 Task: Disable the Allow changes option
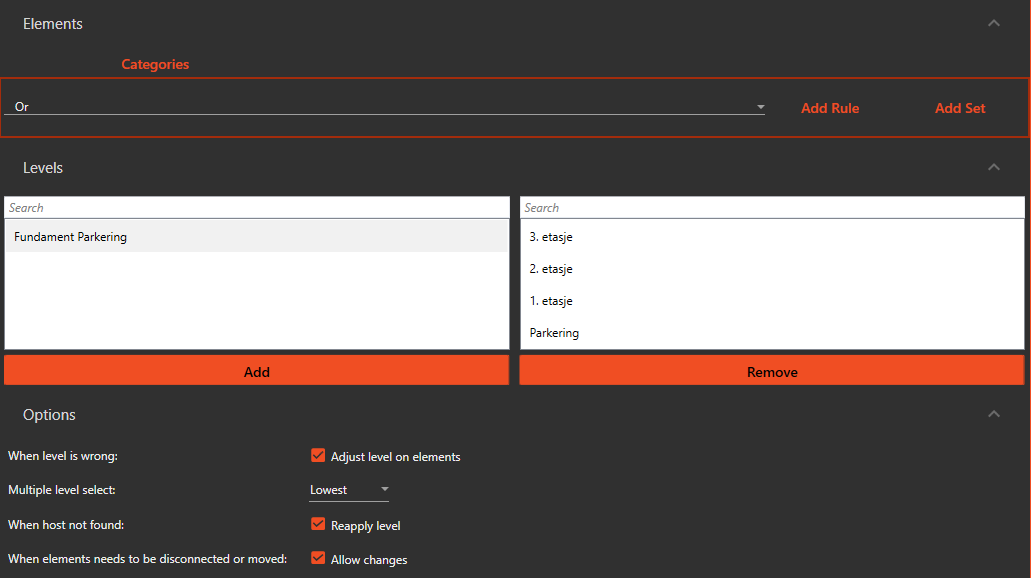pyautogui.click(x=318, y=558)
